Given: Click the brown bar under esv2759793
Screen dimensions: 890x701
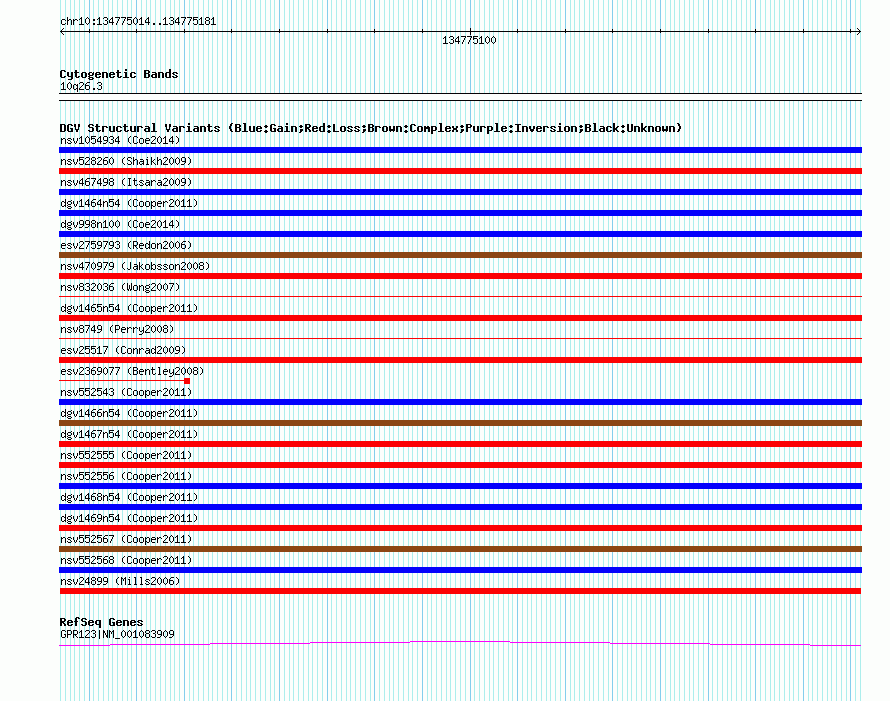Looking at the screenshot, I should [460, 255].
